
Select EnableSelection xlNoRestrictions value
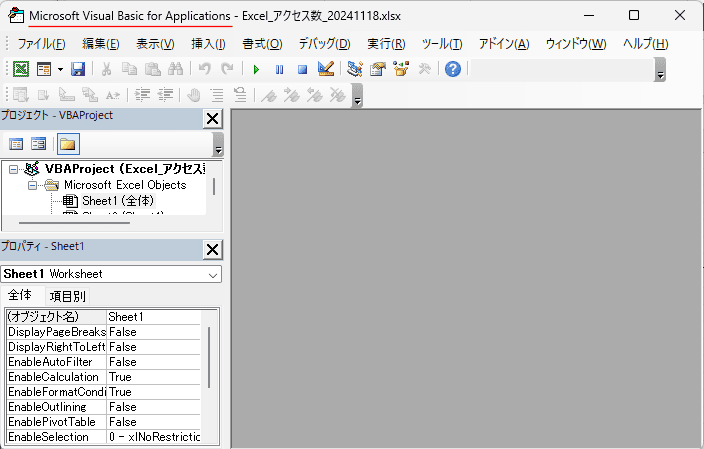click(154, 437)
